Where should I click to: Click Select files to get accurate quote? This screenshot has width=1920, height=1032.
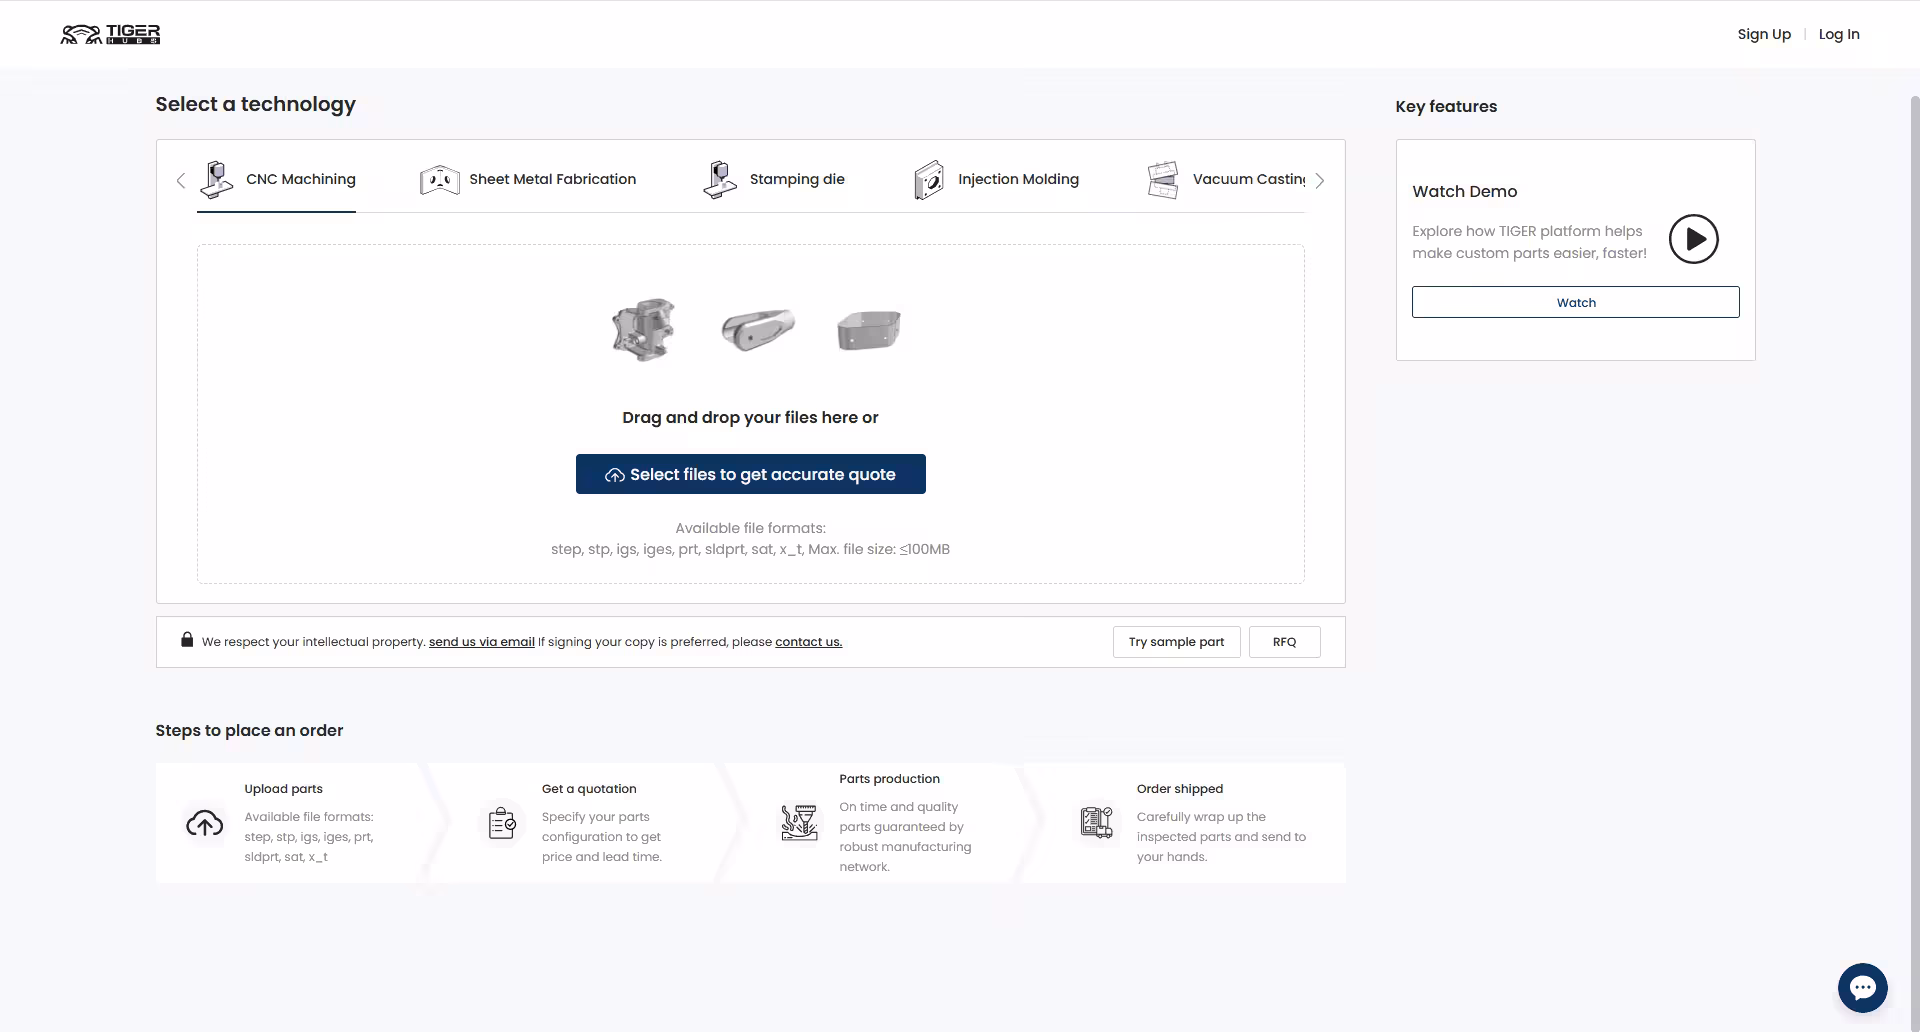coord(751,474)
